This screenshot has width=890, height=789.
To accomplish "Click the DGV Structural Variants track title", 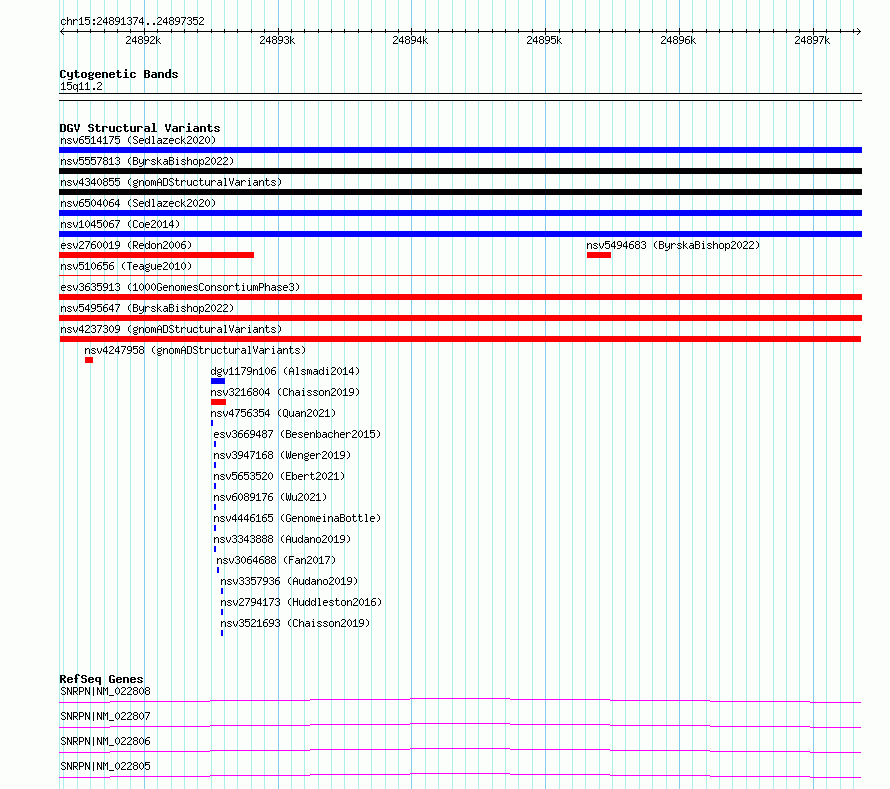I will tap(140, 128).
